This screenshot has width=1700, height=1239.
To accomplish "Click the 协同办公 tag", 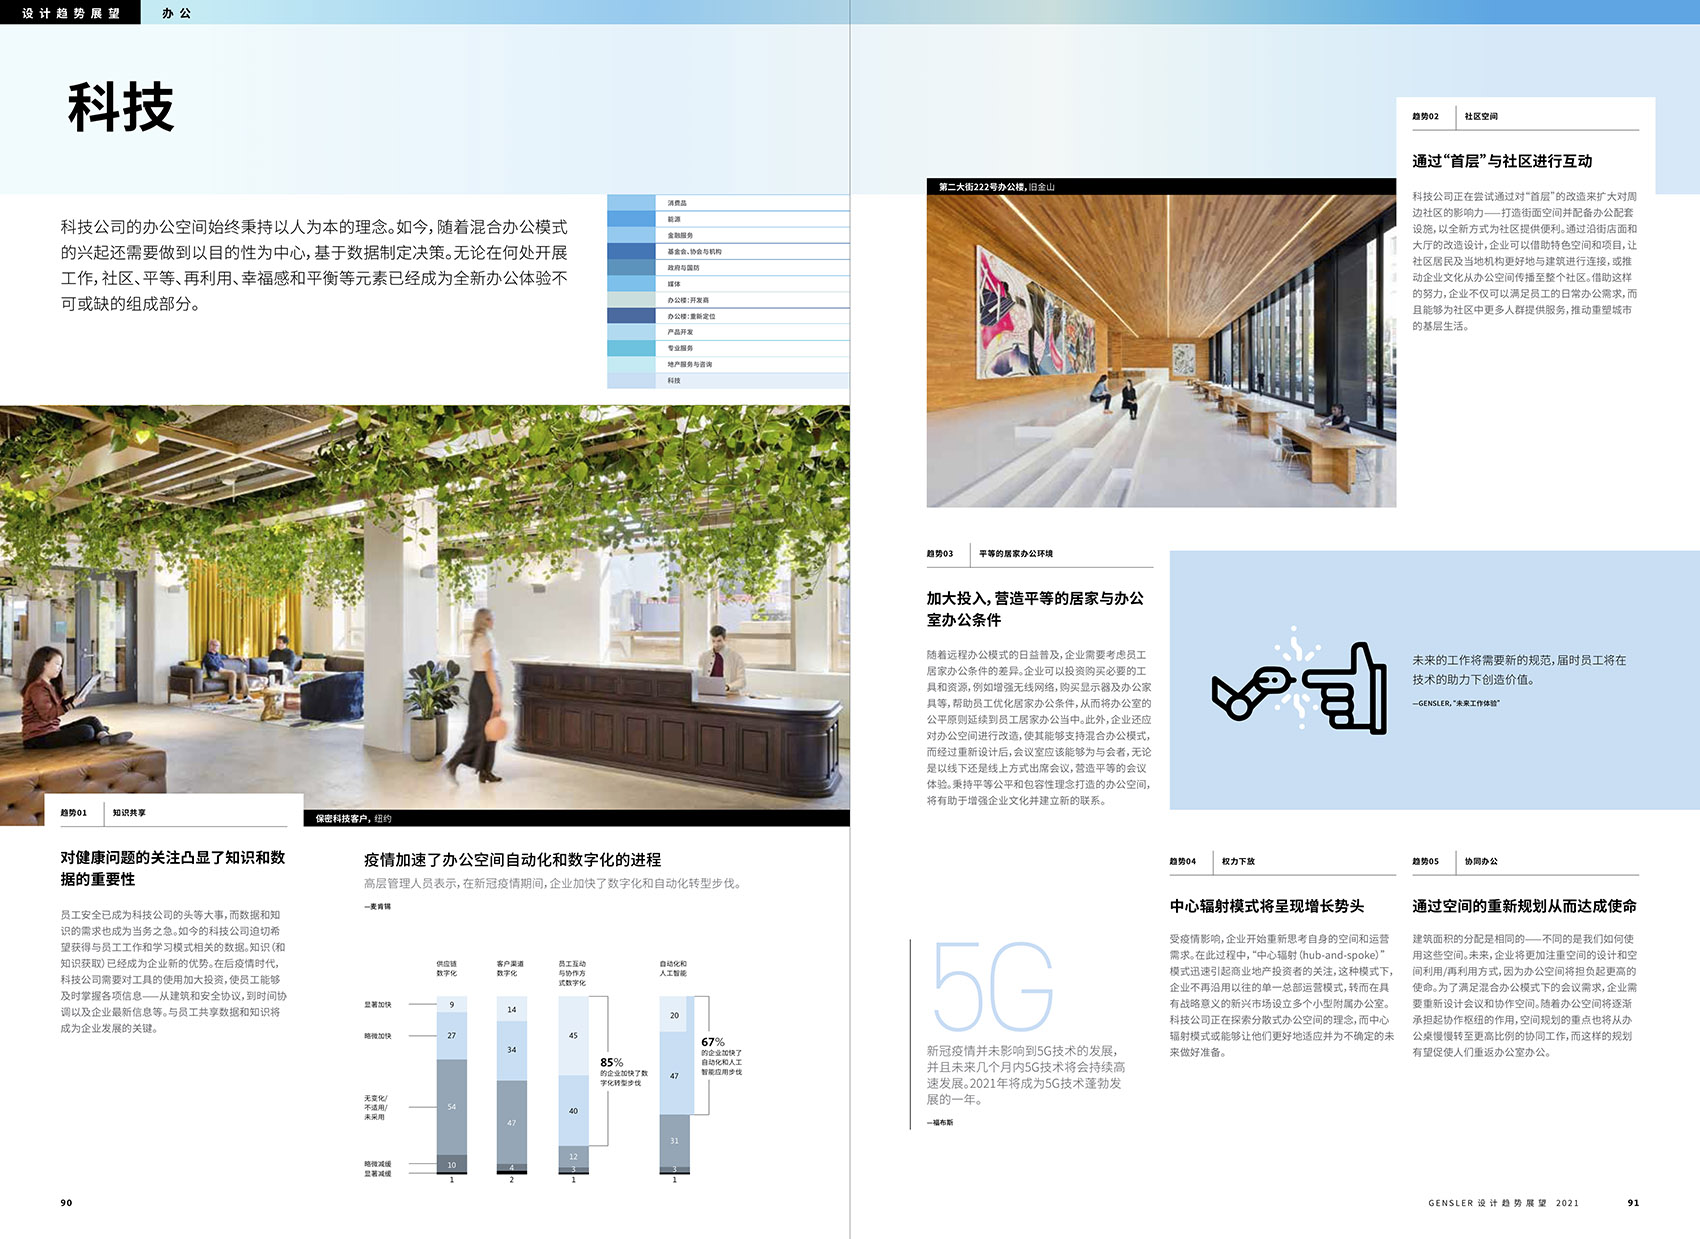I will 1481,861.
